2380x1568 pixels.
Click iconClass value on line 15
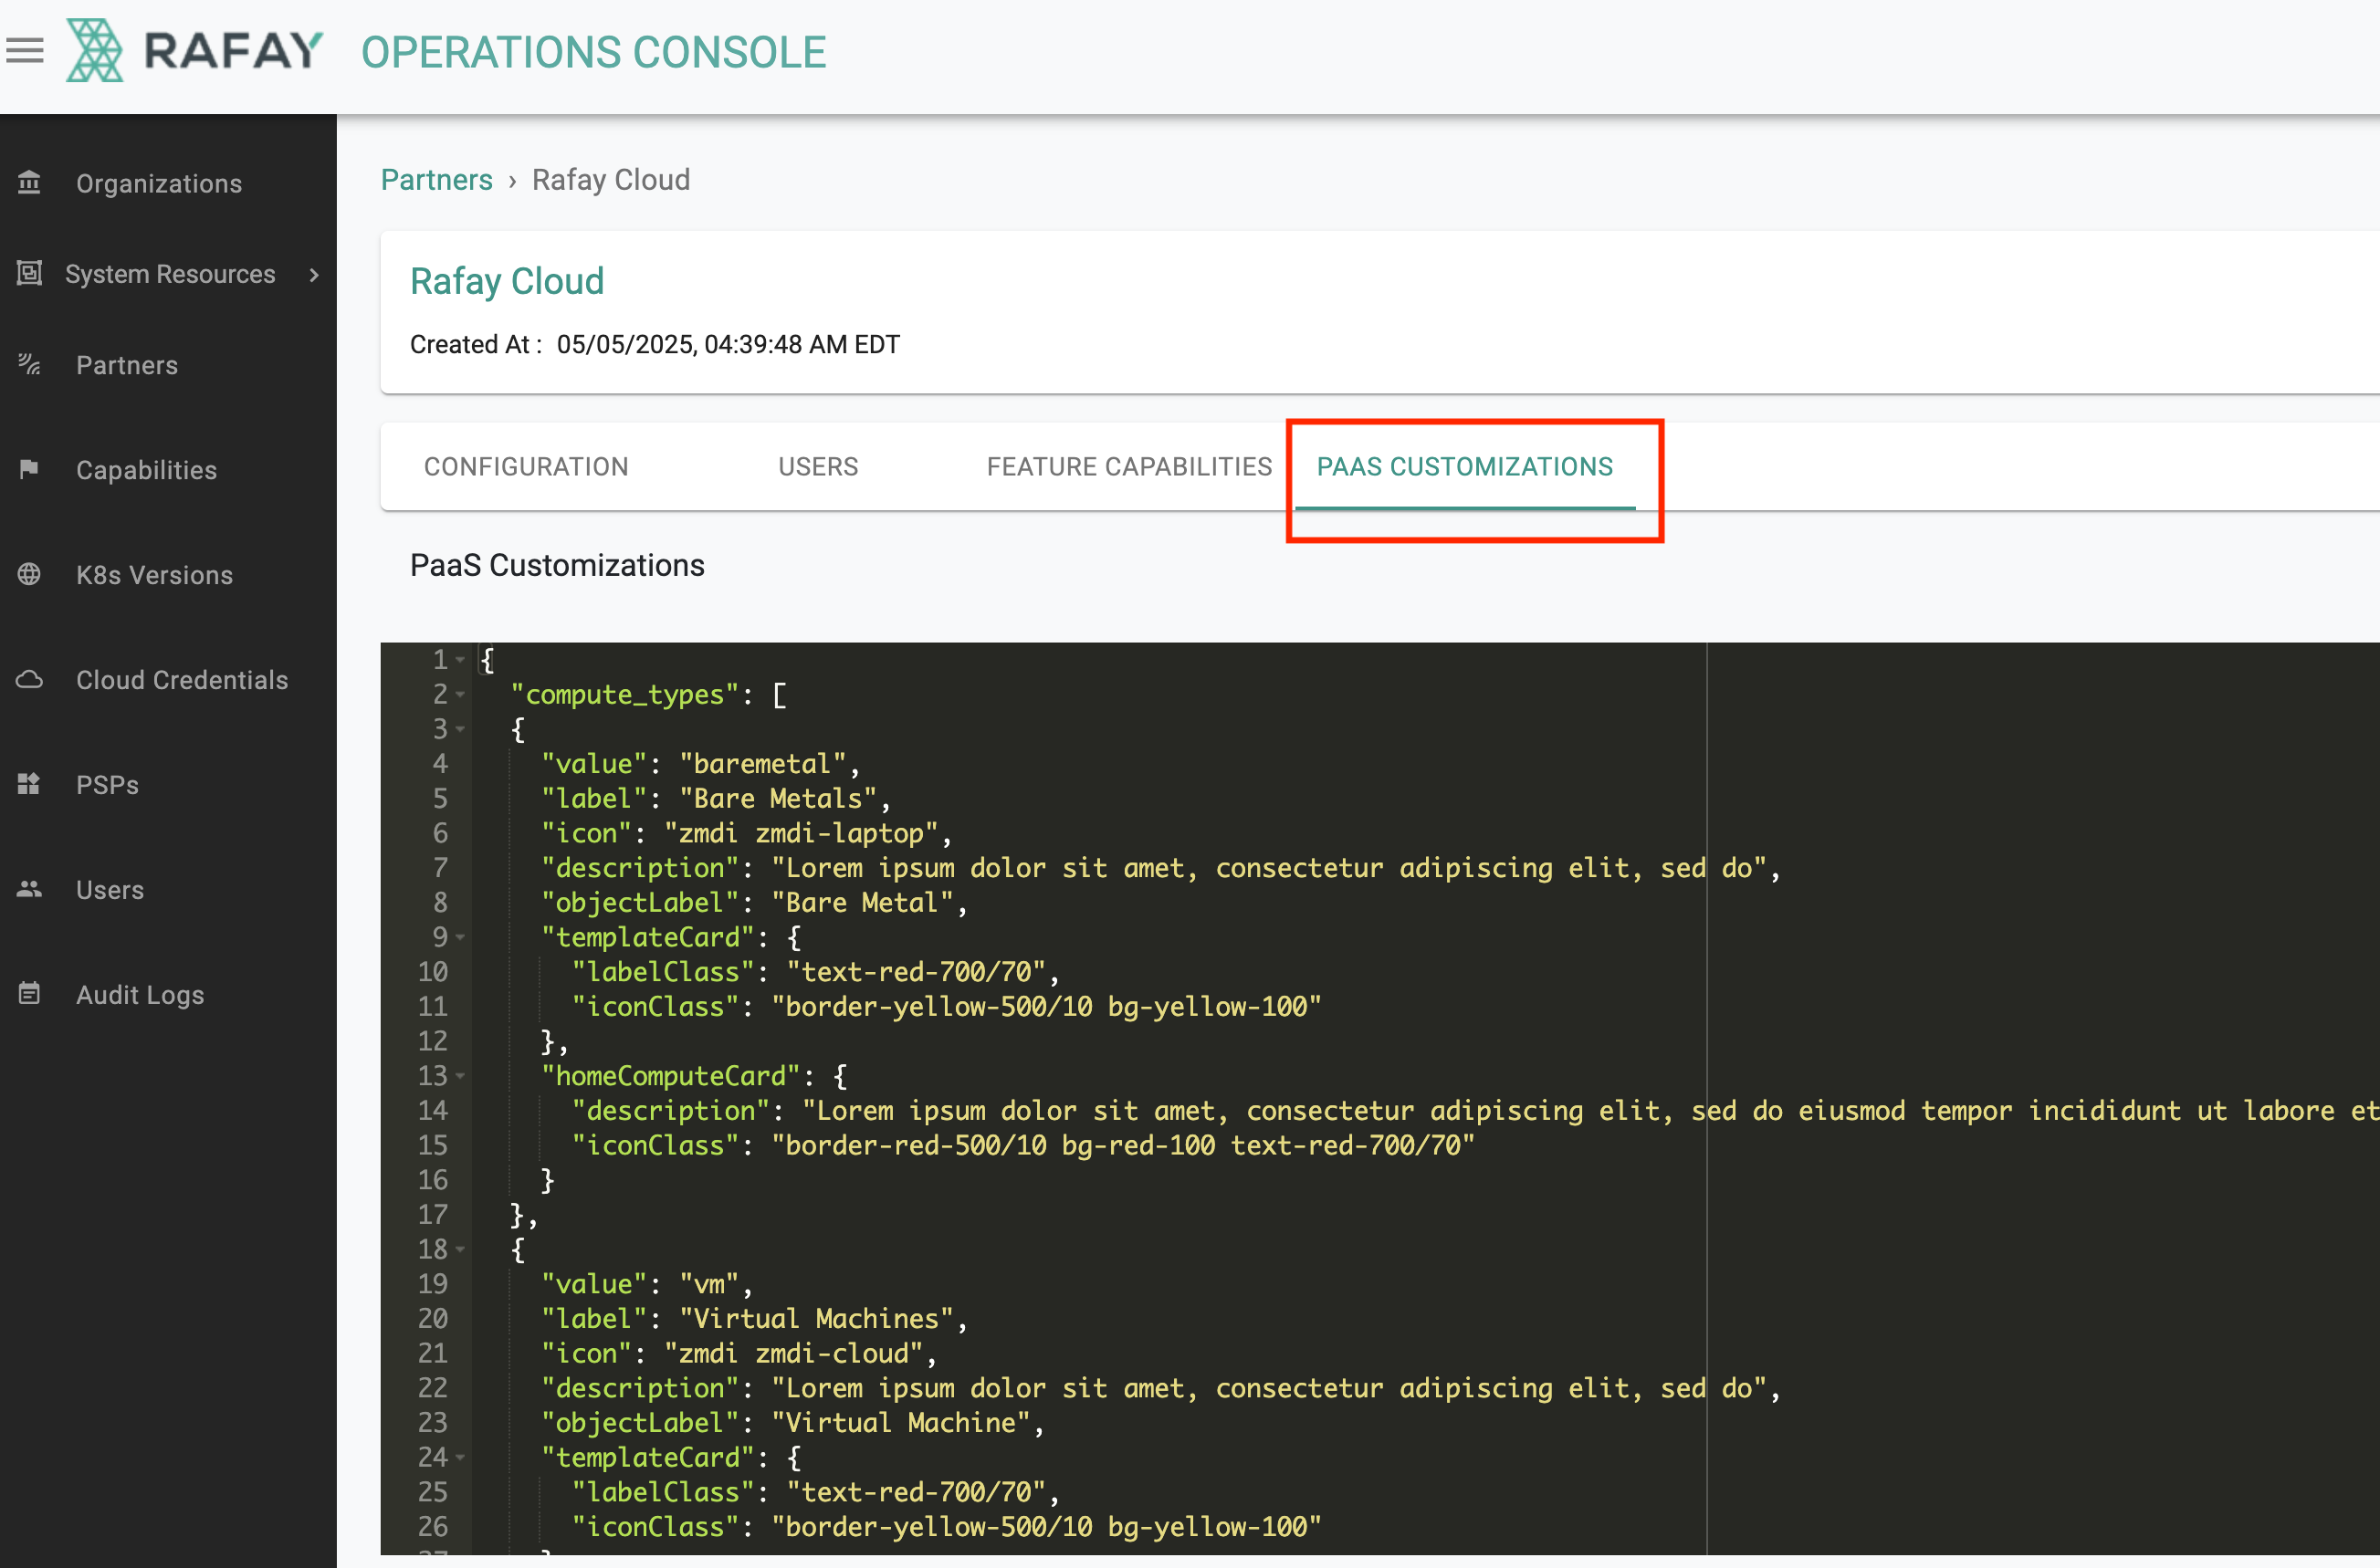[x=1122, y=1146]
